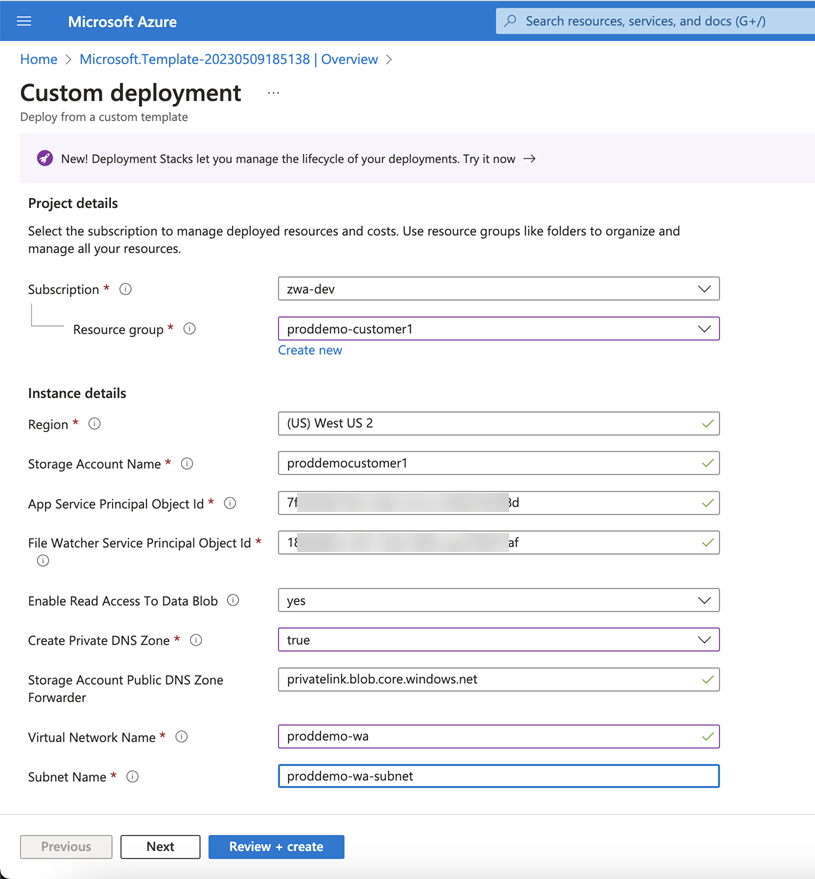
Task: Click inside the Subnet Name input field
Action: tap(498, 776)
